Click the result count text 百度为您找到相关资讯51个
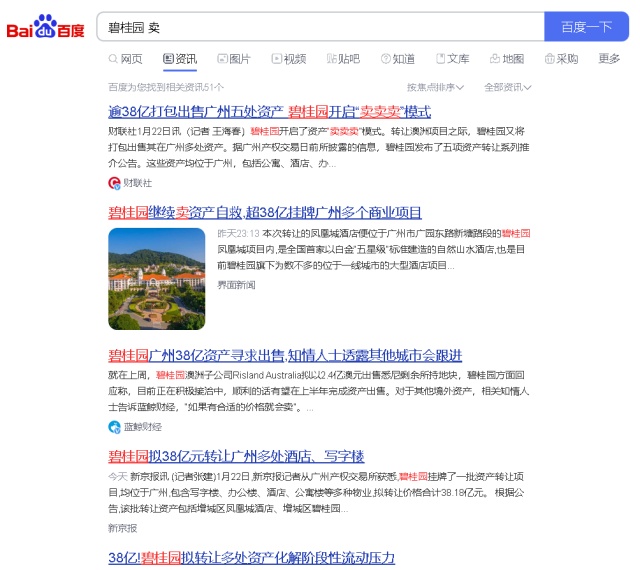The image size is (640, 570). tap(166, 87)
